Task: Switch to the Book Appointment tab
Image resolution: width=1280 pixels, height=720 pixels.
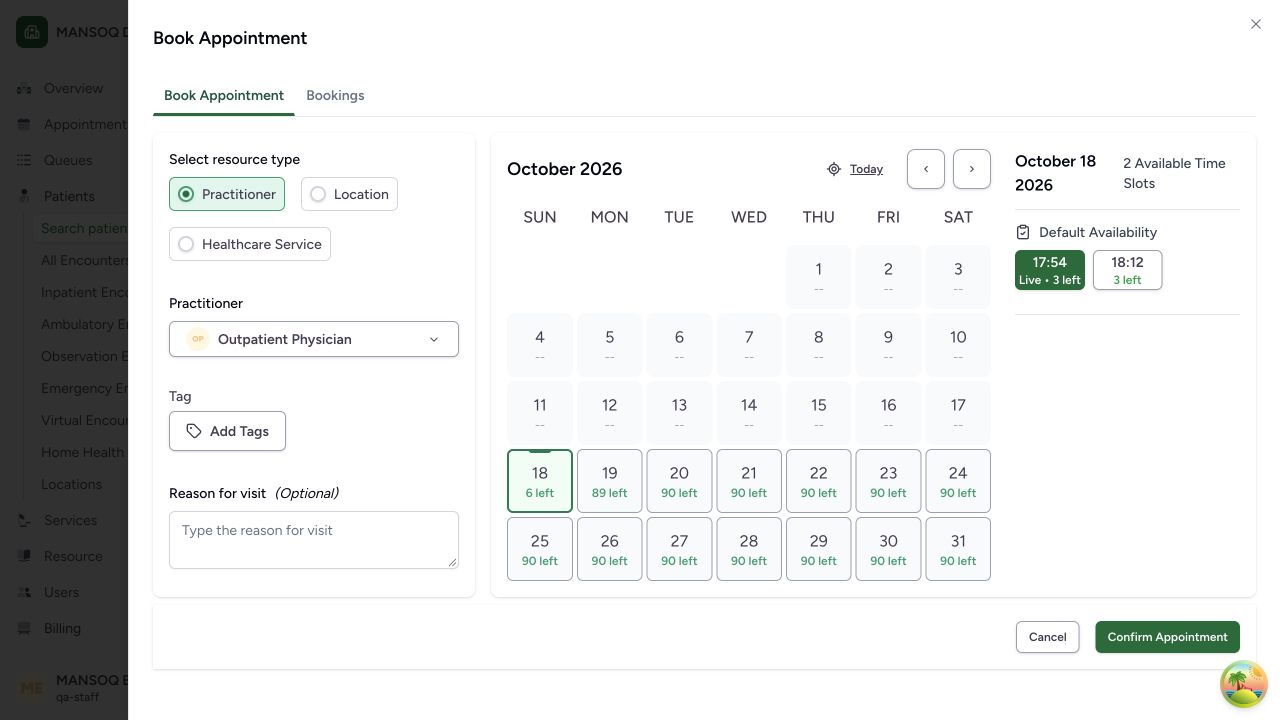Action: [x=224, y=96]
